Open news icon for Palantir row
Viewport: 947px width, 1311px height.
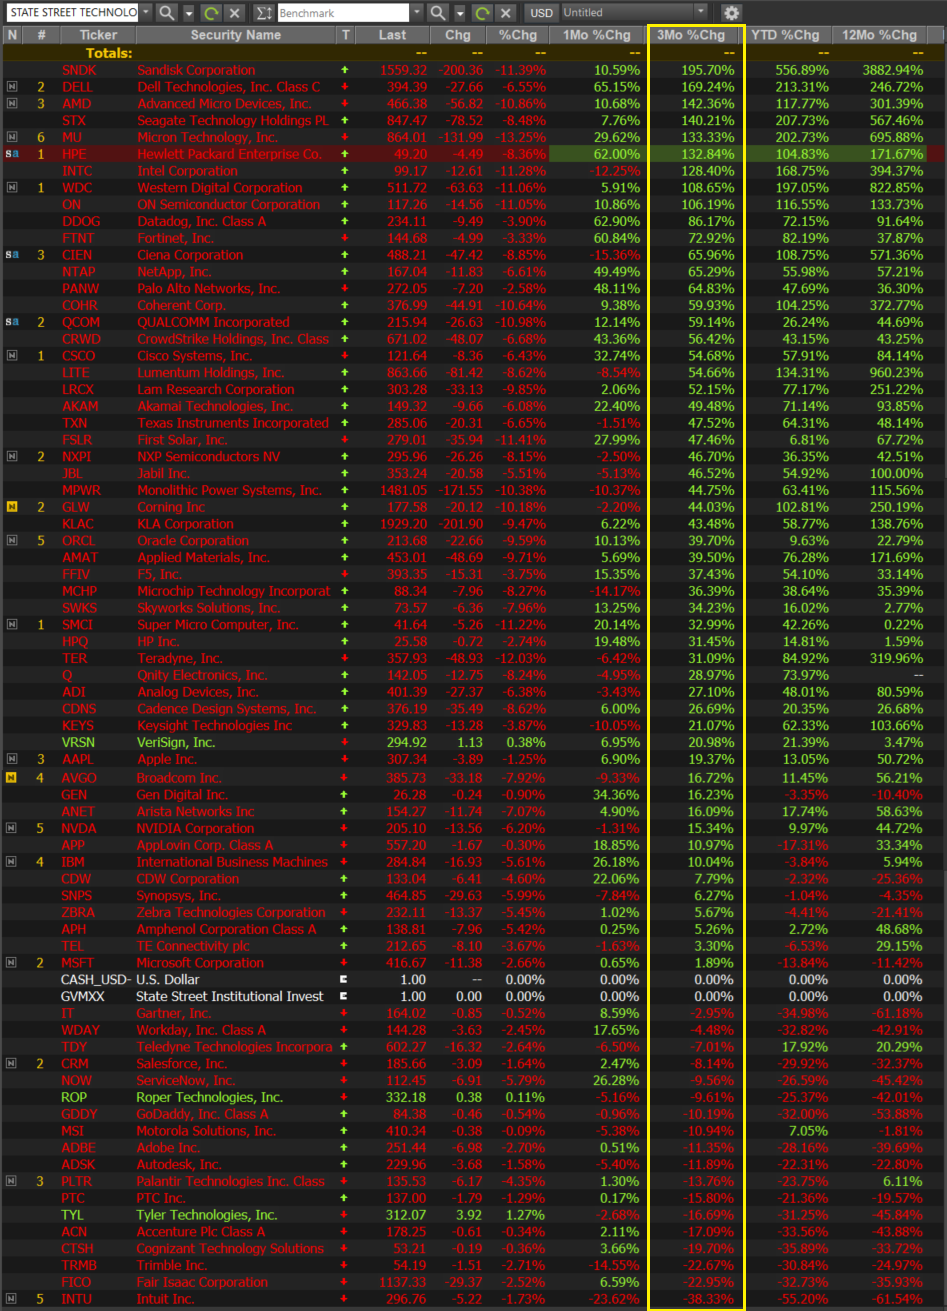[x=12, y=1182]
